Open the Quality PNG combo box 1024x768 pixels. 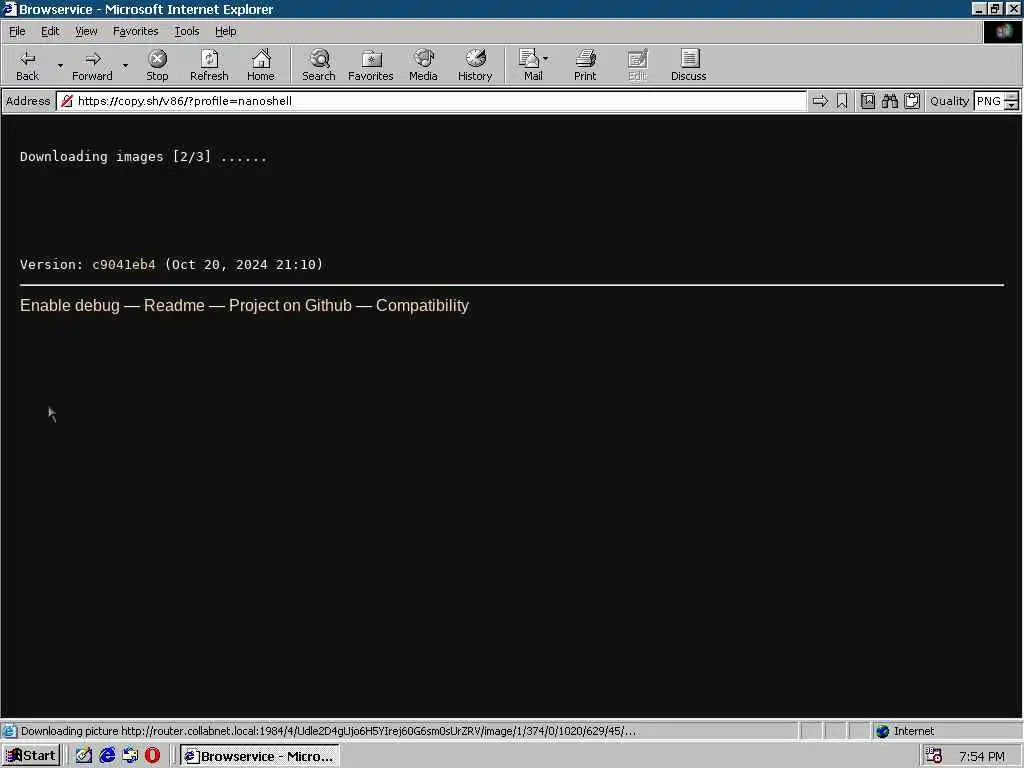996,101
